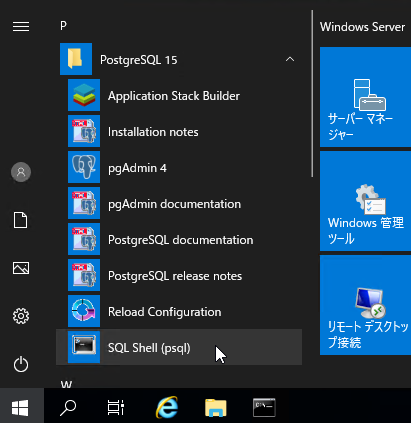Open the SQL Shell (psql) entry
411x423 pixels.
[179, 347]
